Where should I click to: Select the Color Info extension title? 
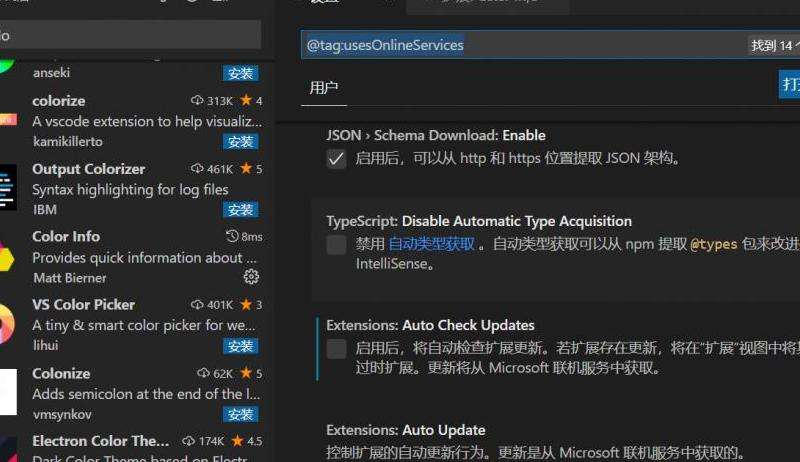(66, 237)
